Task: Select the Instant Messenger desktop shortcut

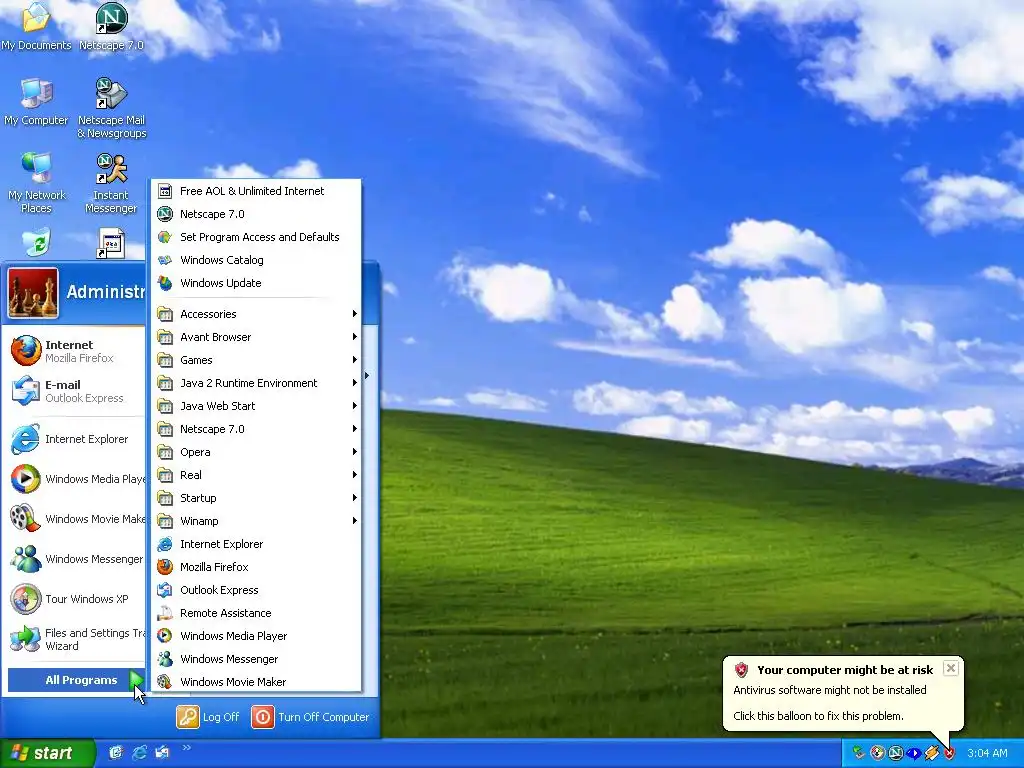Action: [x=111, y=183]
